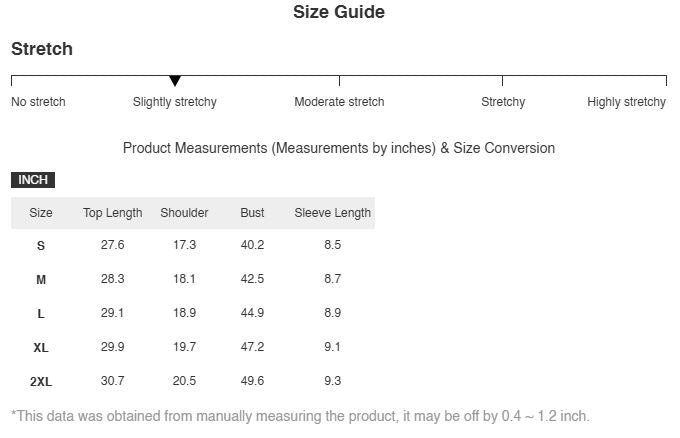Click the "Slightly stretchy" scale label
Image resolution: width=680 pixels, height=438 pixels.
(x=175, y=102)
